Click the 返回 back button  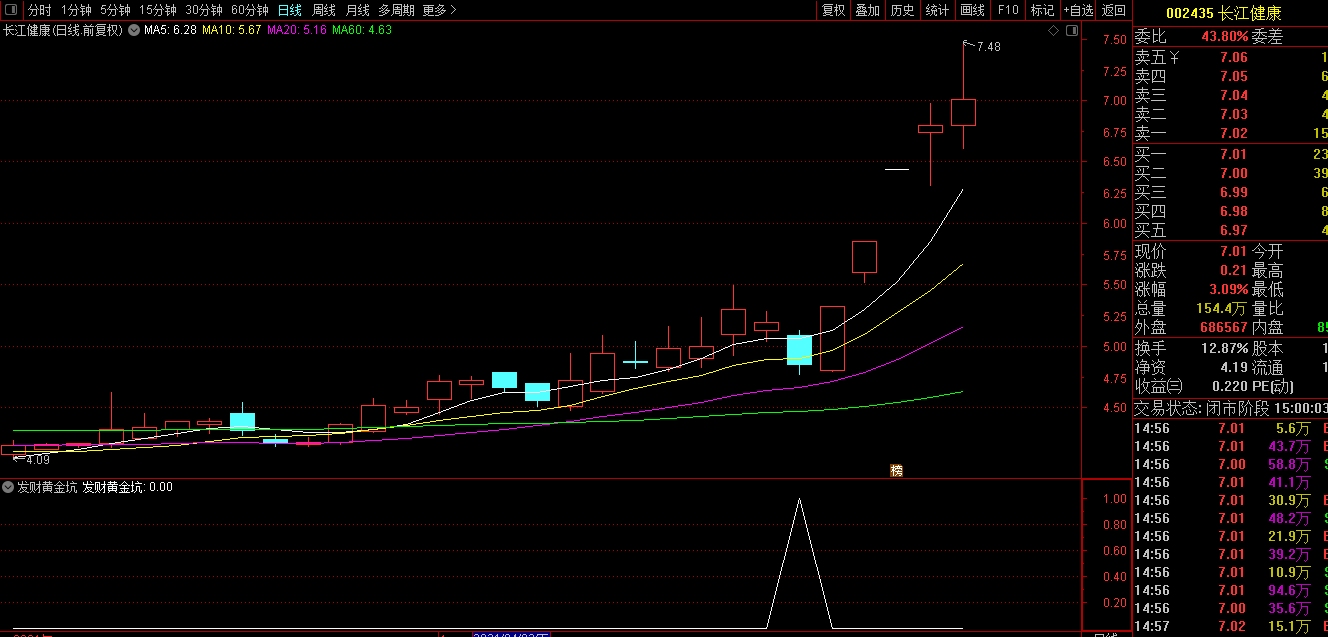tap(1113, 10)
